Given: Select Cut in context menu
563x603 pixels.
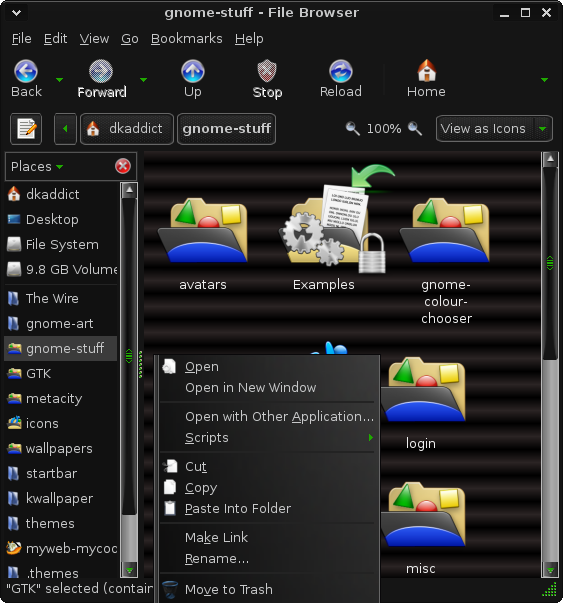Looking at the screenshot, I should 267,467.
